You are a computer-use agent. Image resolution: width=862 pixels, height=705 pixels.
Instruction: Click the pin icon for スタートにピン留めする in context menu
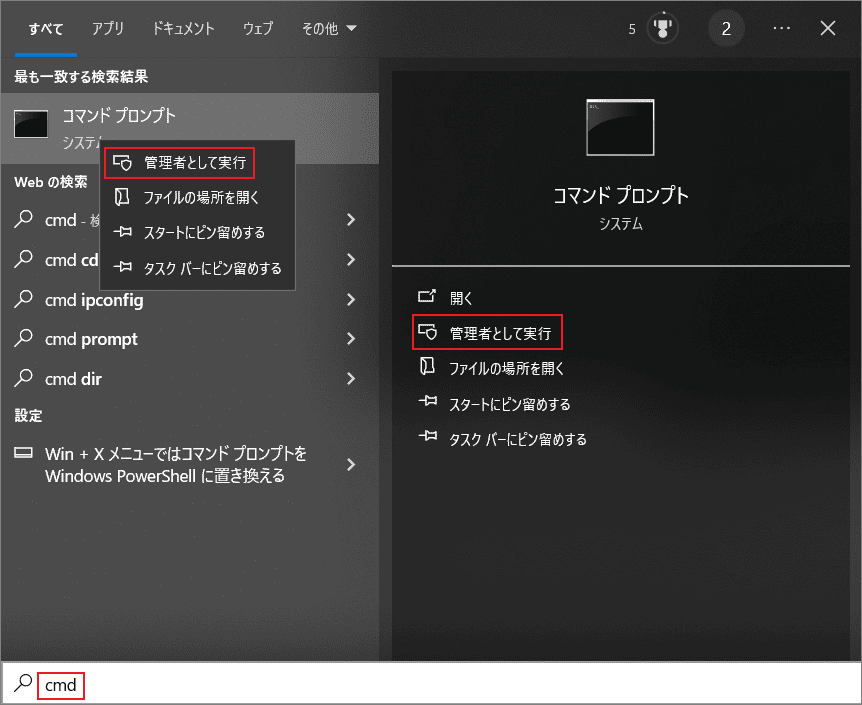click(123, 232)
